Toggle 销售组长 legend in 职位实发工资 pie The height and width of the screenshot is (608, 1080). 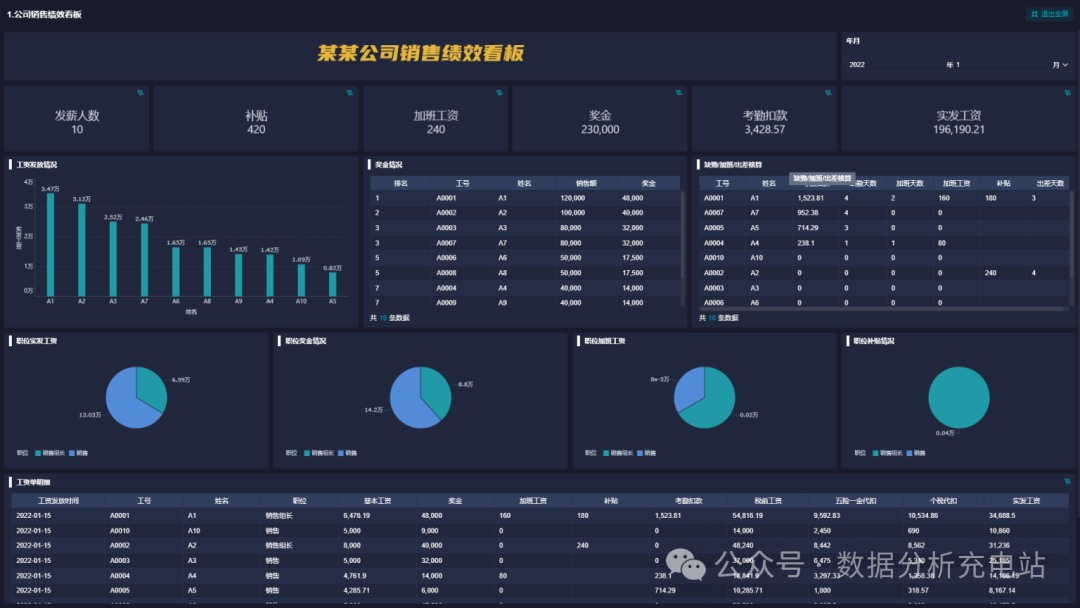(x=50, y=453)
